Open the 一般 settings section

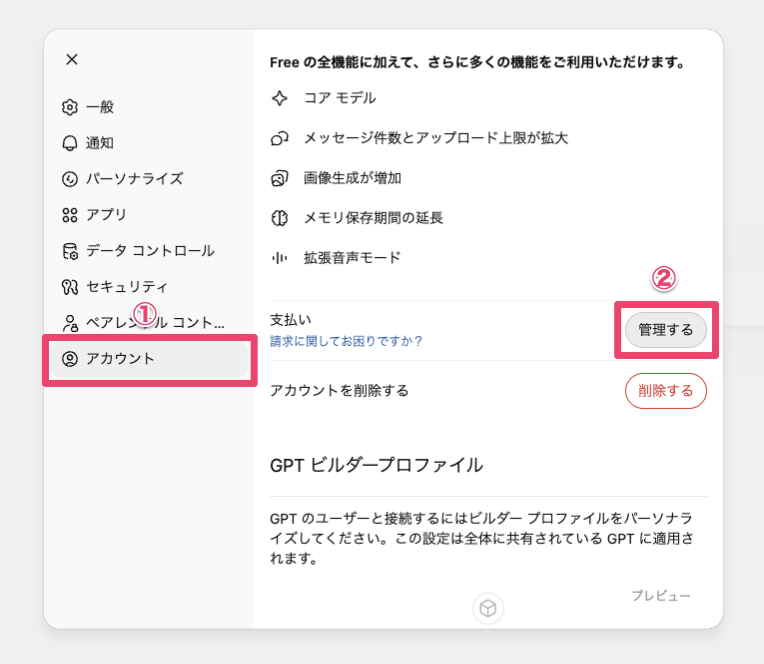(150, 107)
